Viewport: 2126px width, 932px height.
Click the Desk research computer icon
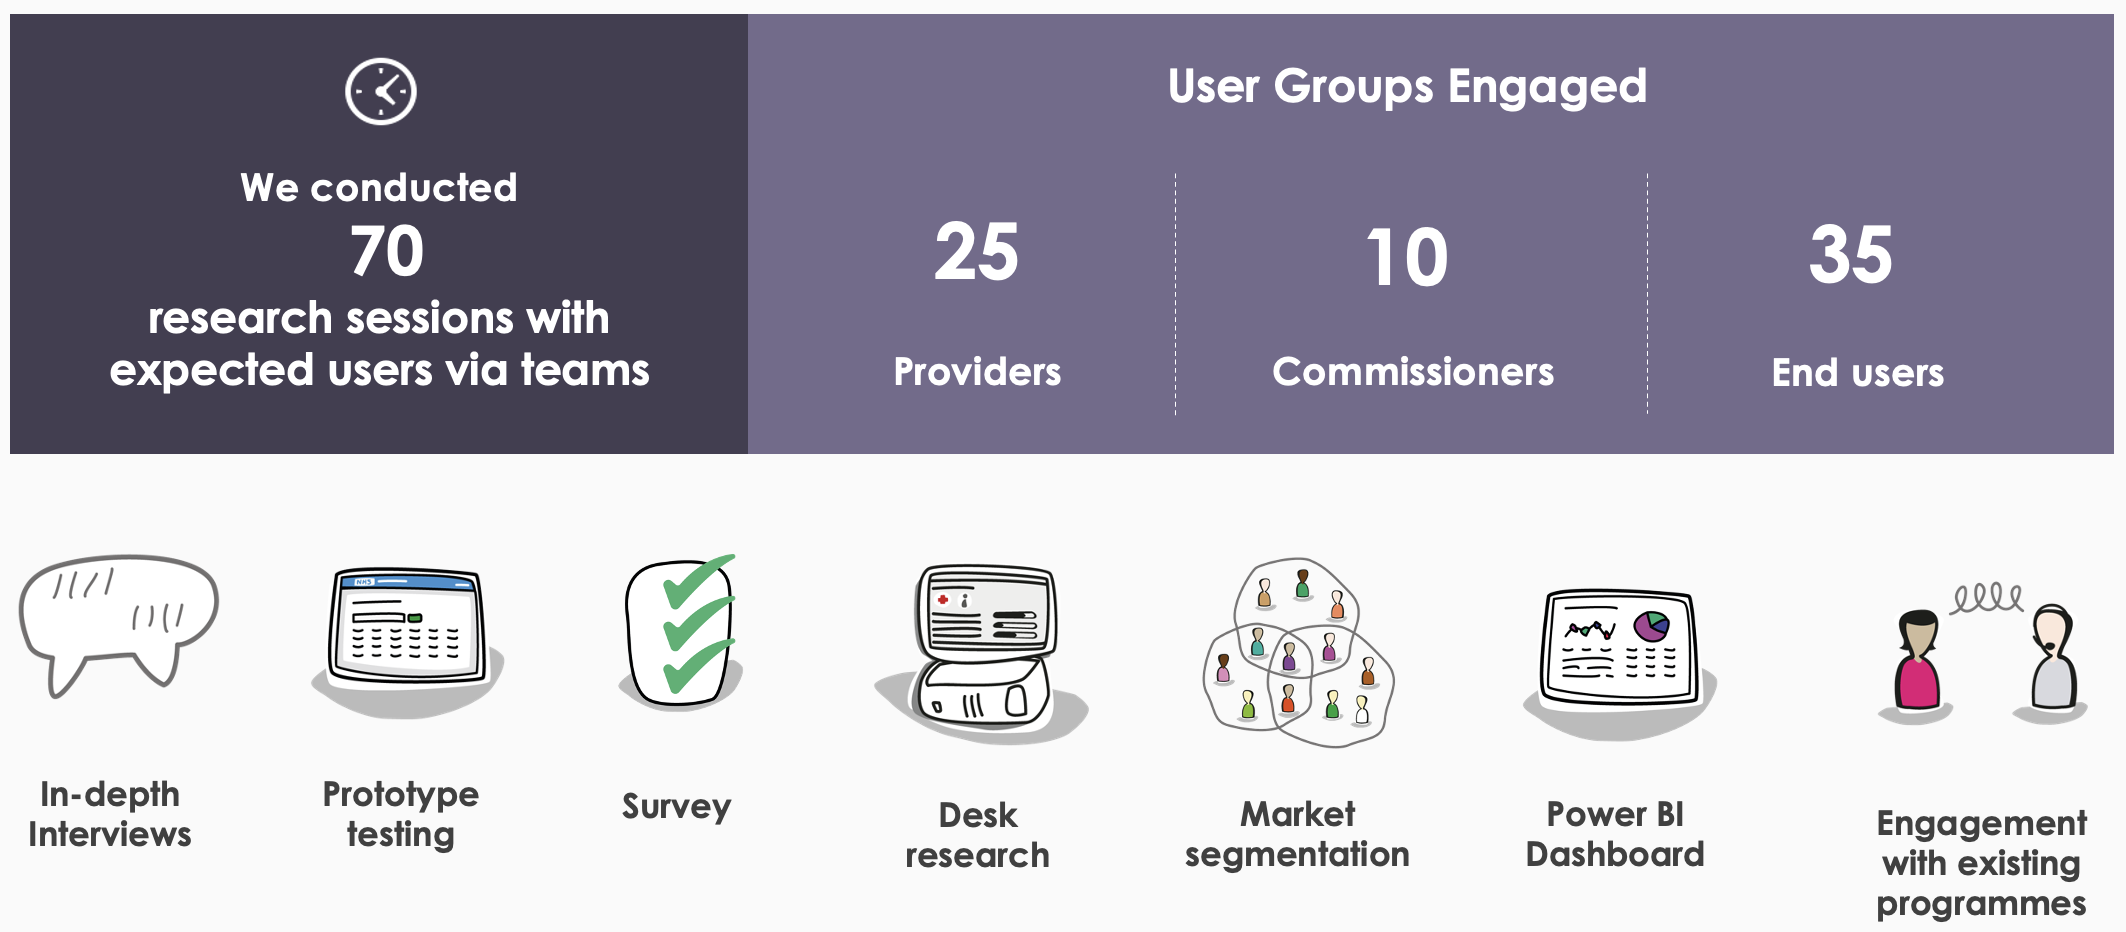984,650
